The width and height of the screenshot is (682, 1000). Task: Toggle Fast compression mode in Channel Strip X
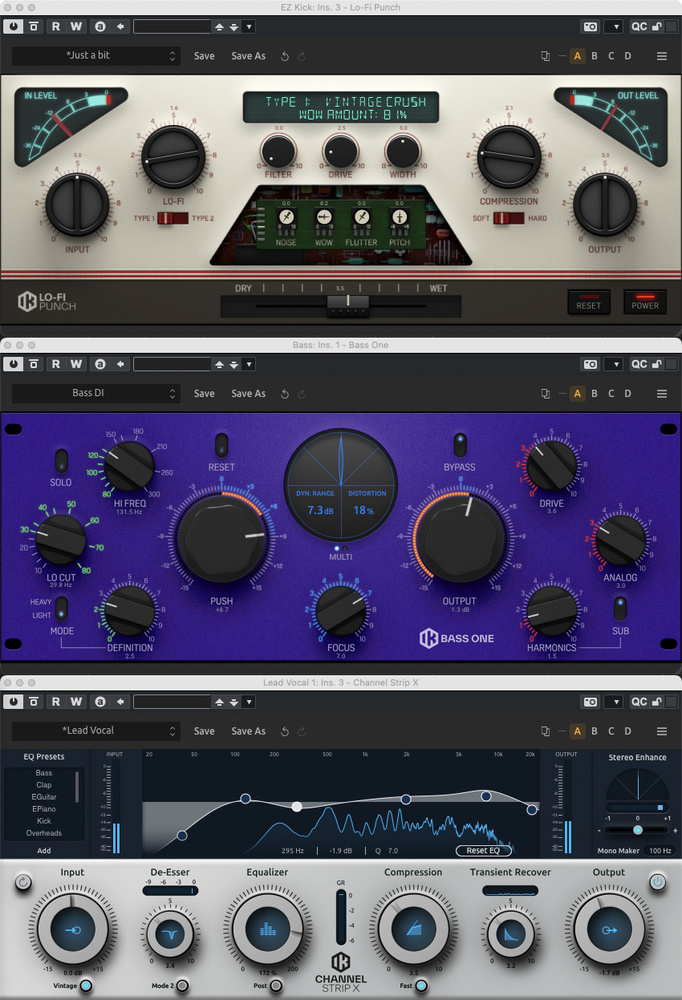coord(421,985)
